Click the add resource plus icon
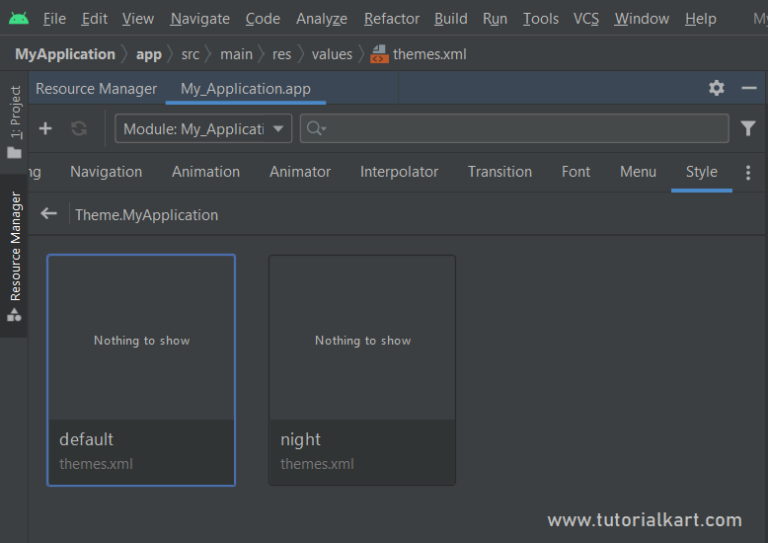Viewport: 768px width, 543px height. point(46,129)
